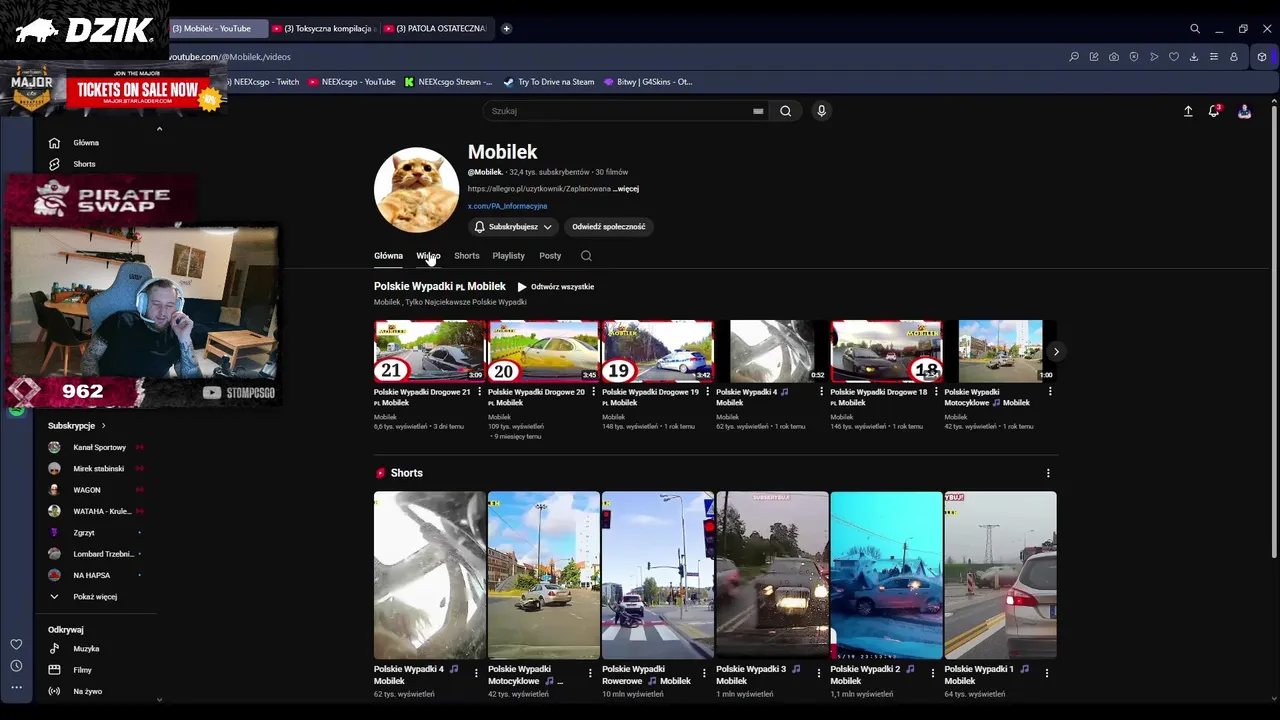This screenshot has width=1280, height=720.
Task: Open options for short Polskie Wypadki 3
Action: [x=818, y=673]
